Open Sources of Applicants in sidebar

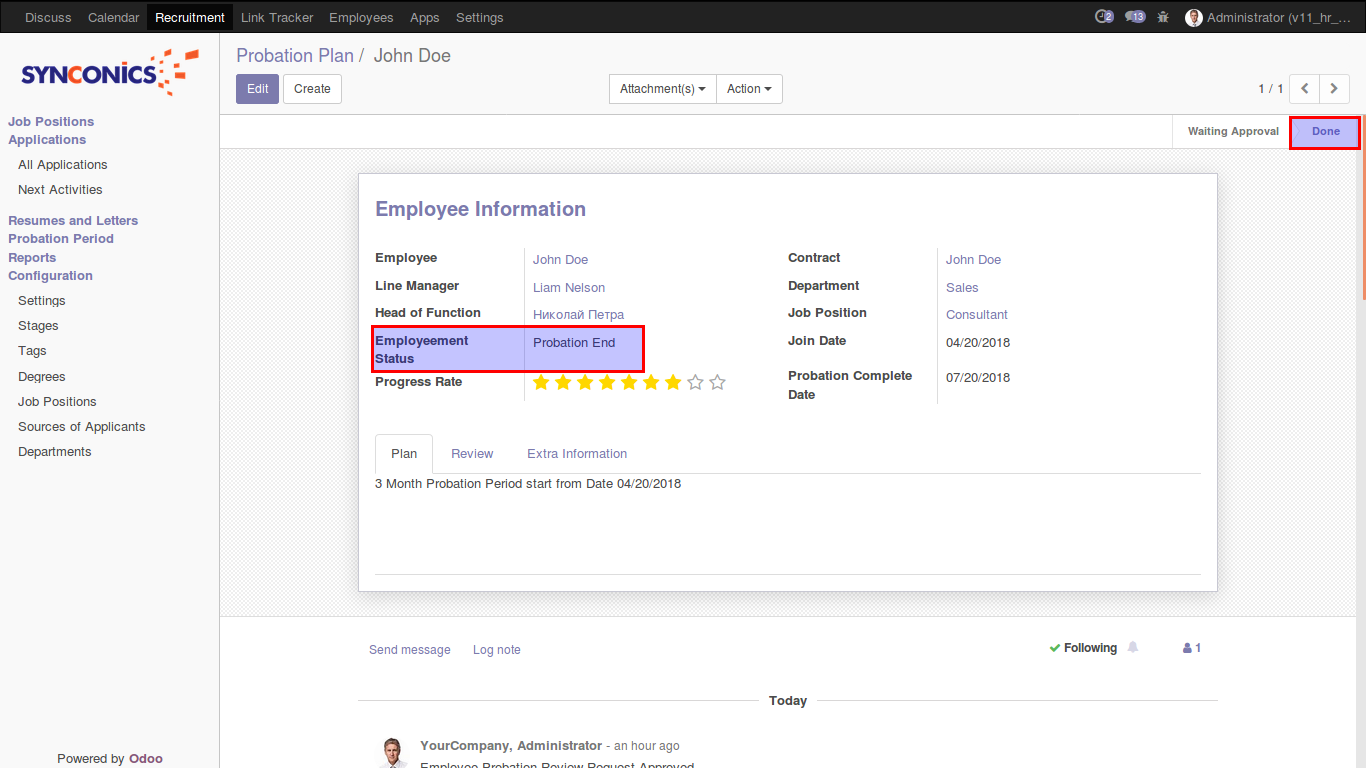pos(82,427)
